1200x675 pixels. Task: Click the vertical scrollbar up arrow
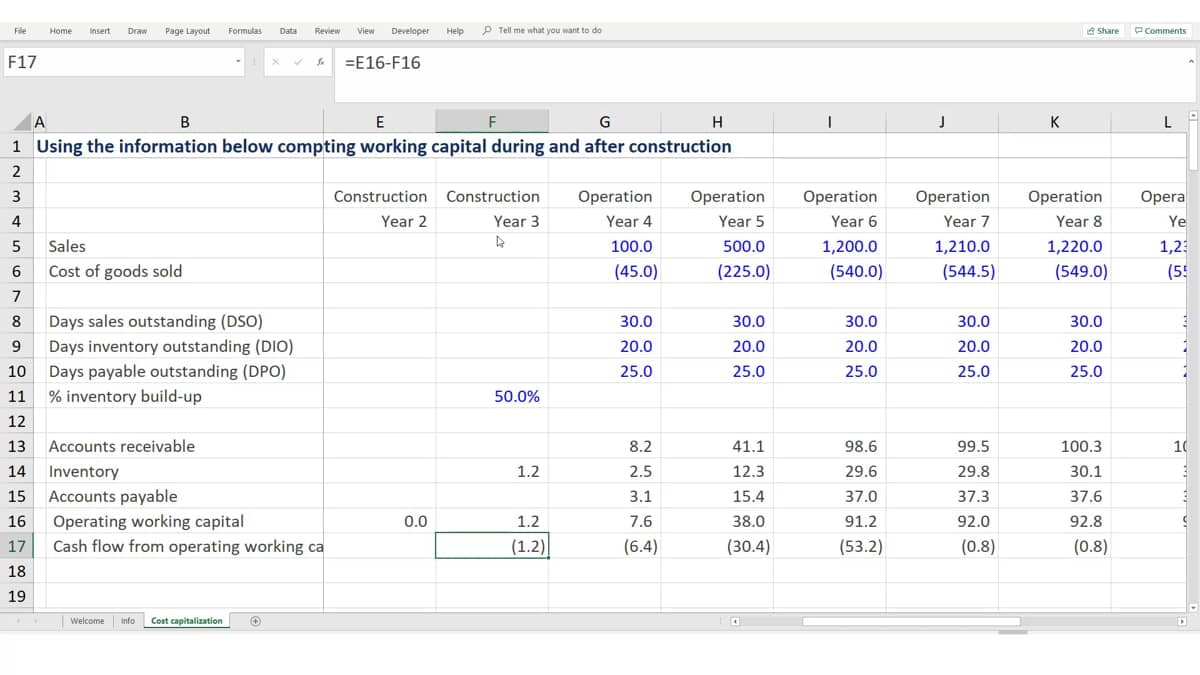pyautogui.click(x=1191, y=116)
